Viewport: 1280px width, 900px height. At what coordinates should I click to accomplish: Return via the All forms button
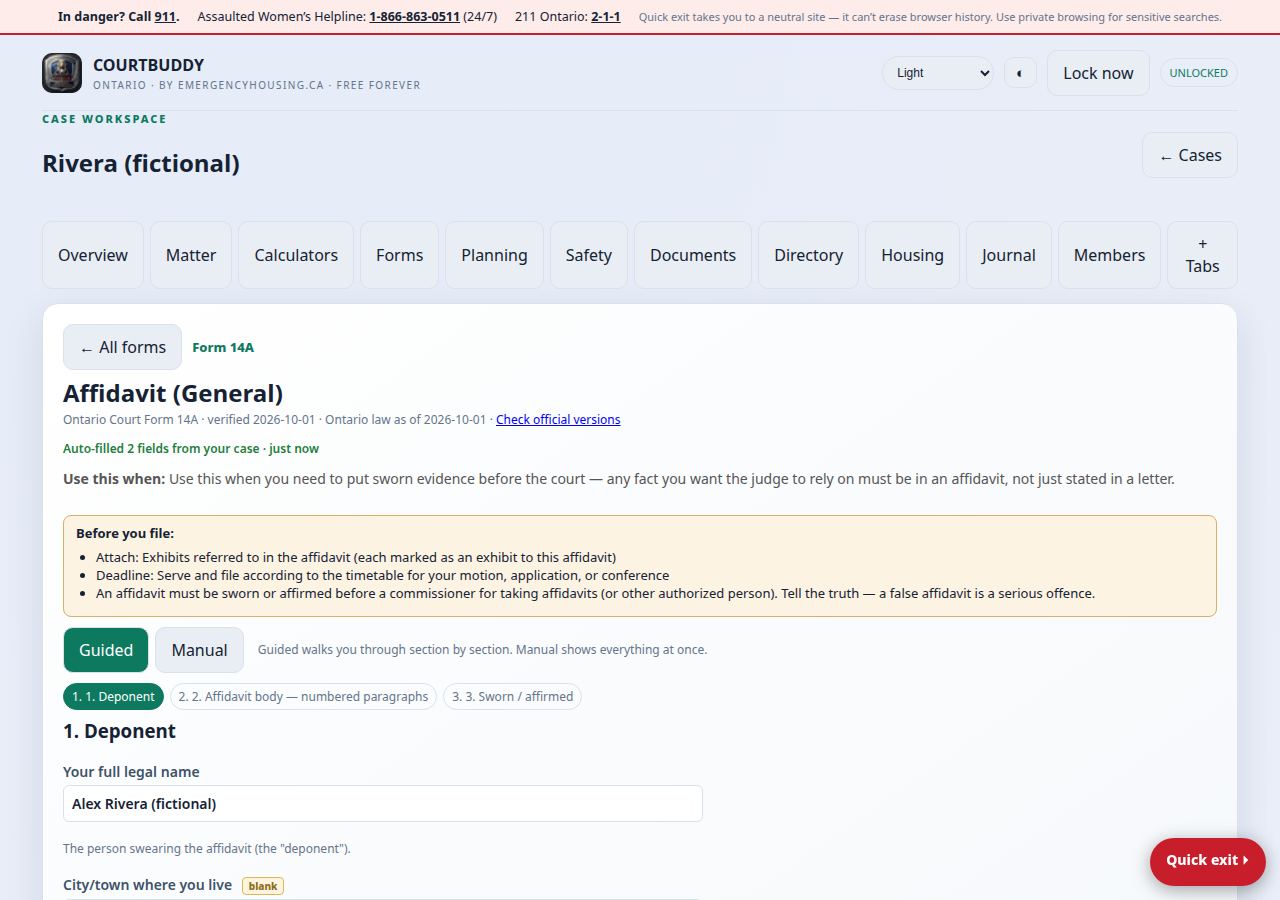(x=122, y=347)
